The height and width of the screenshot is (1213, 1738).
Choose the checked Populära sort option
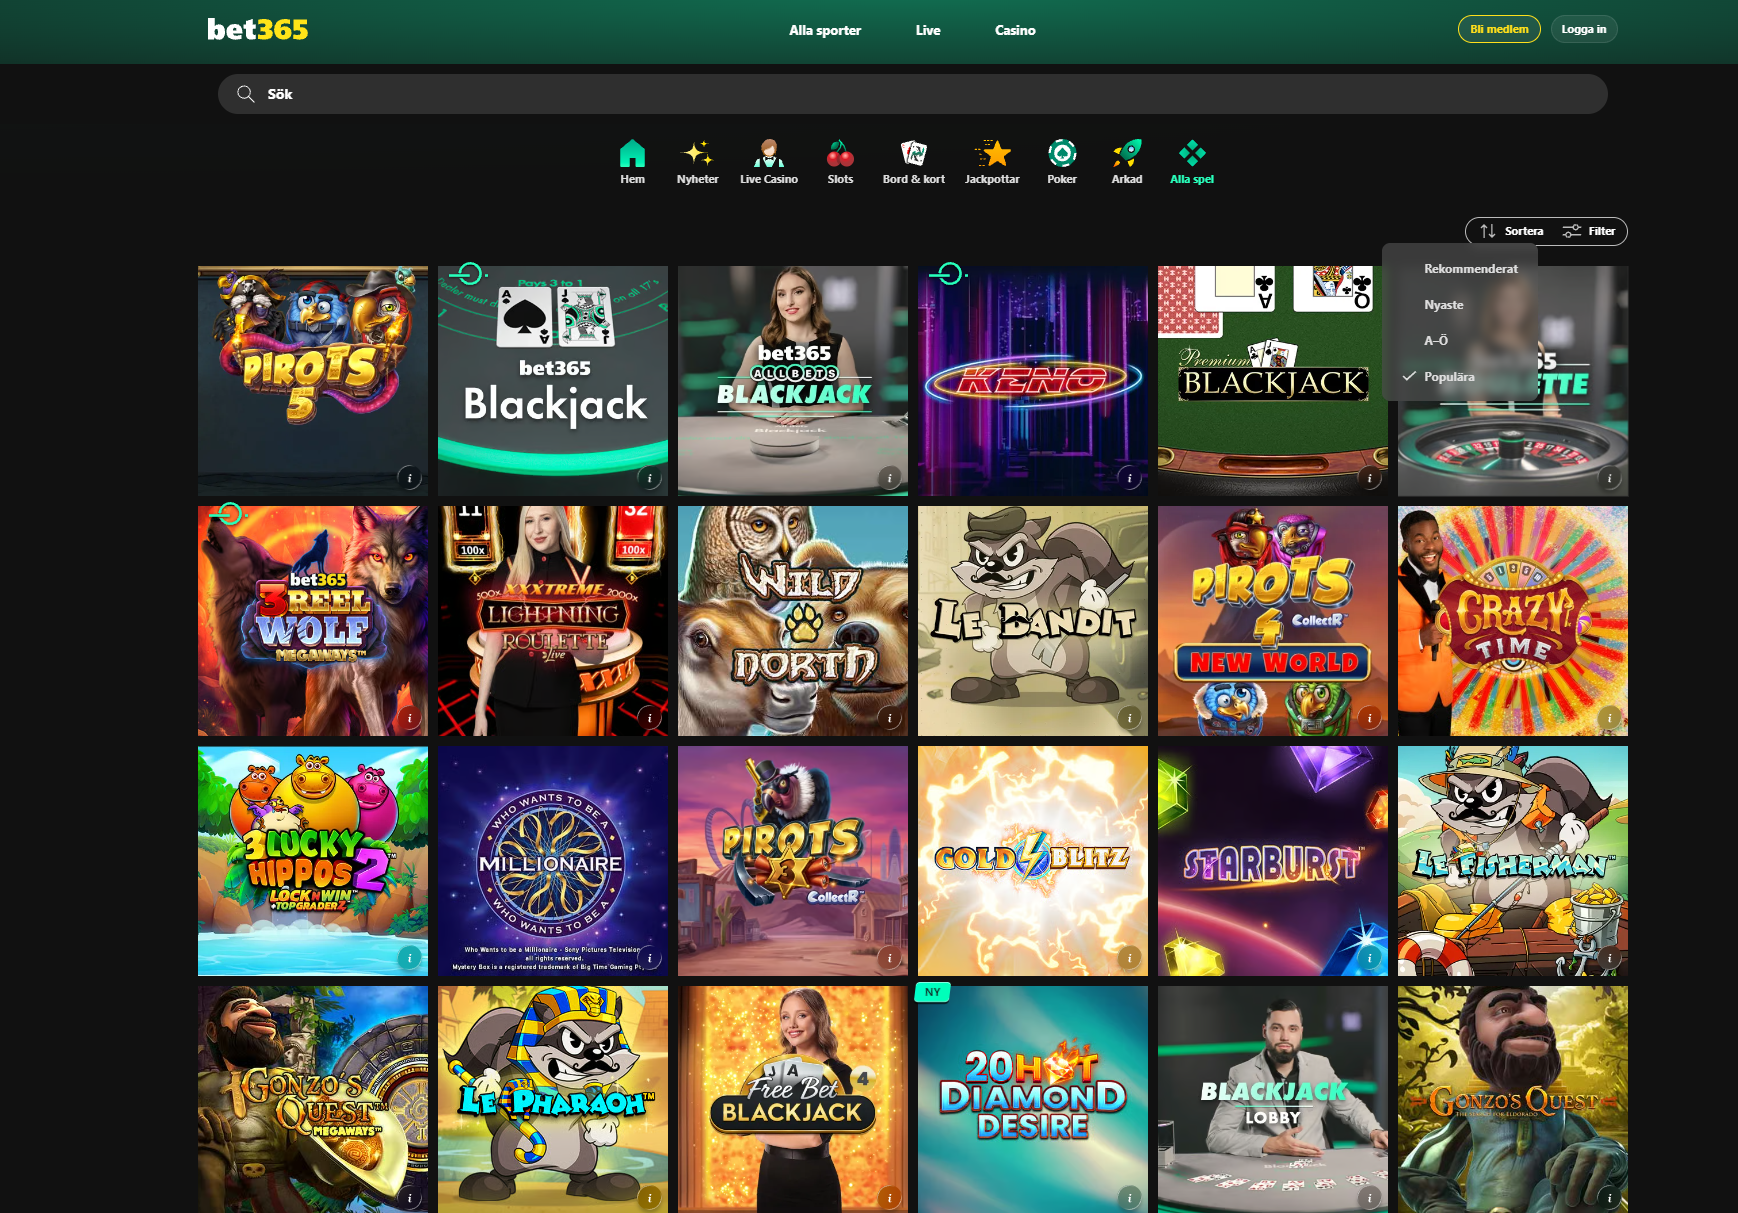(x=1449, y=377)
